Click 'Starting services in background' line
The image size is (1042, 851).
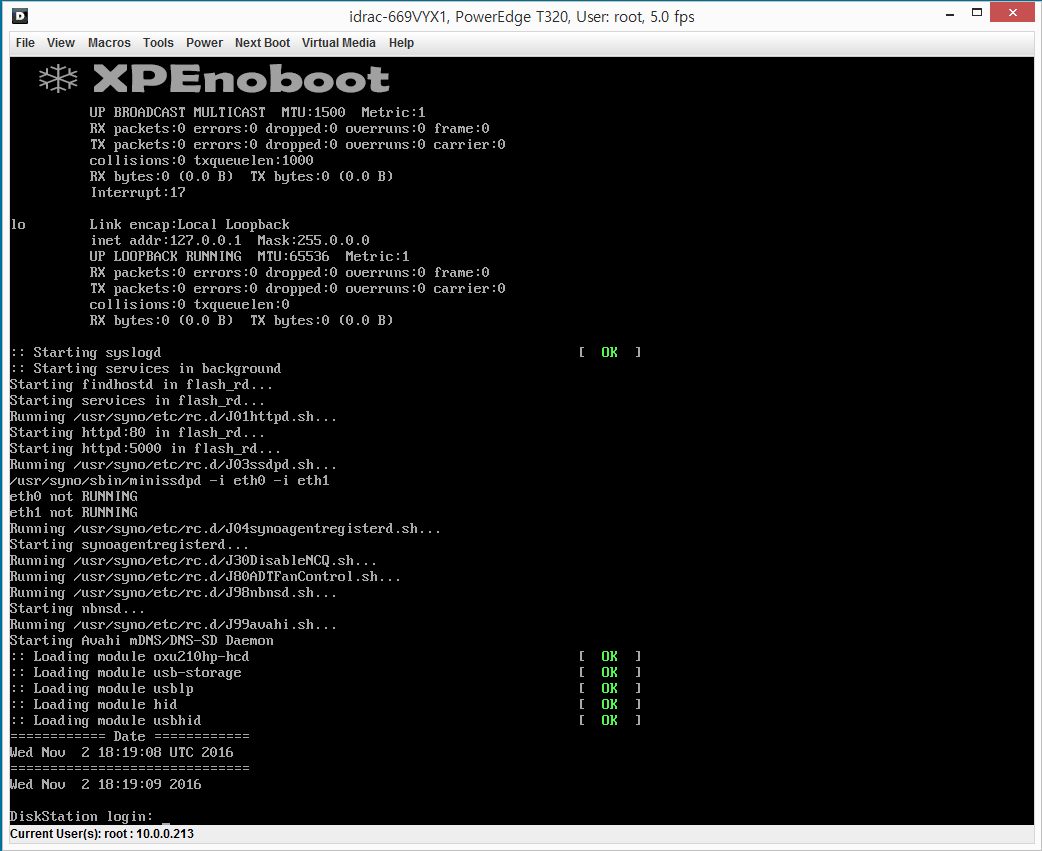pyautogui.click(x=146, y=368)
